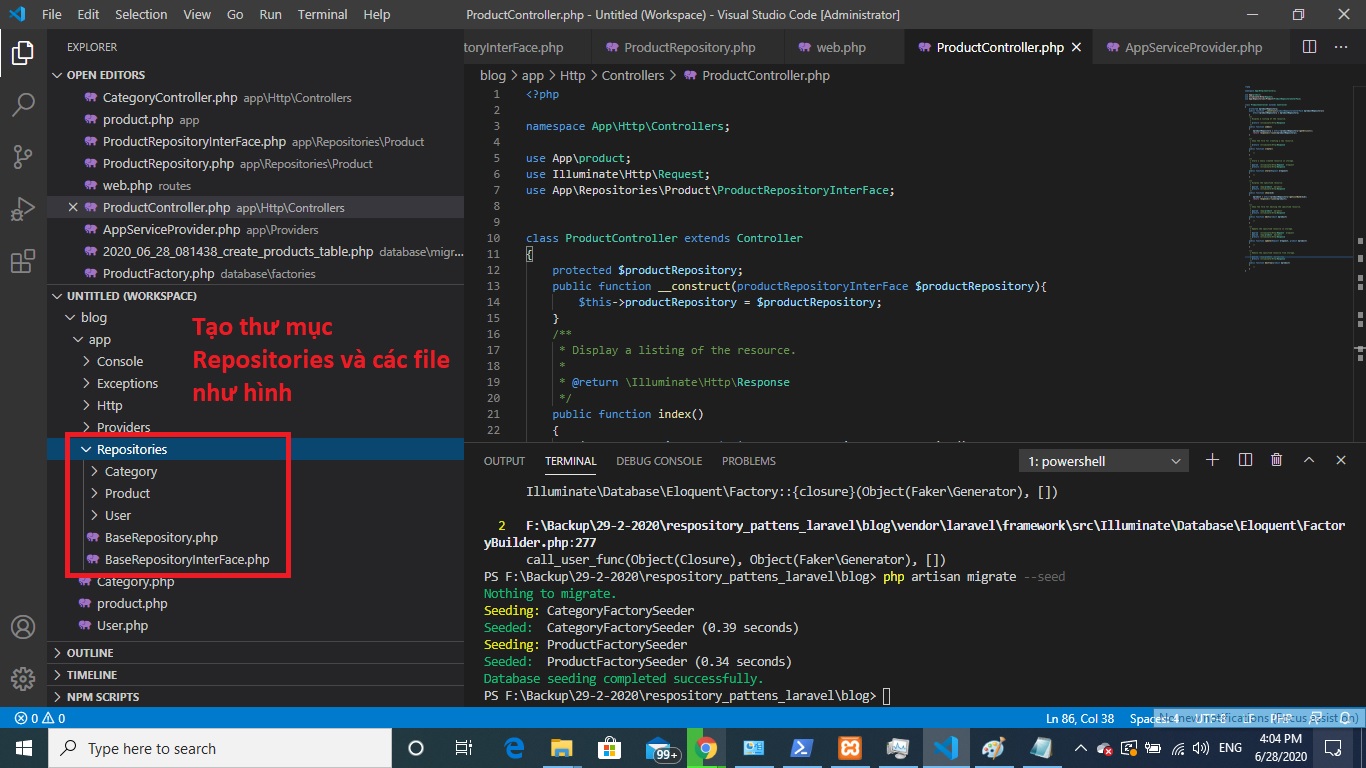Open PowerShell from the taskbar
Viewport: 1366px width, 768px height.
(x=801, y=748)
